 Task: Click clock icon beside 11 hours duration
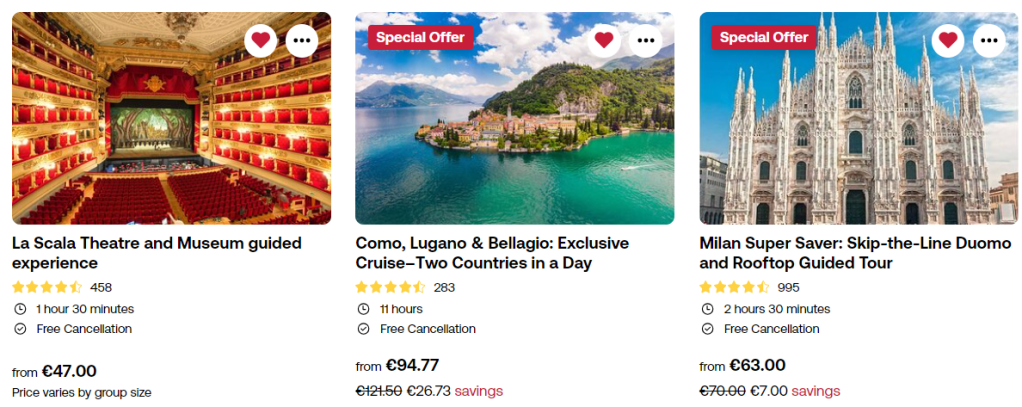point(363,309)
